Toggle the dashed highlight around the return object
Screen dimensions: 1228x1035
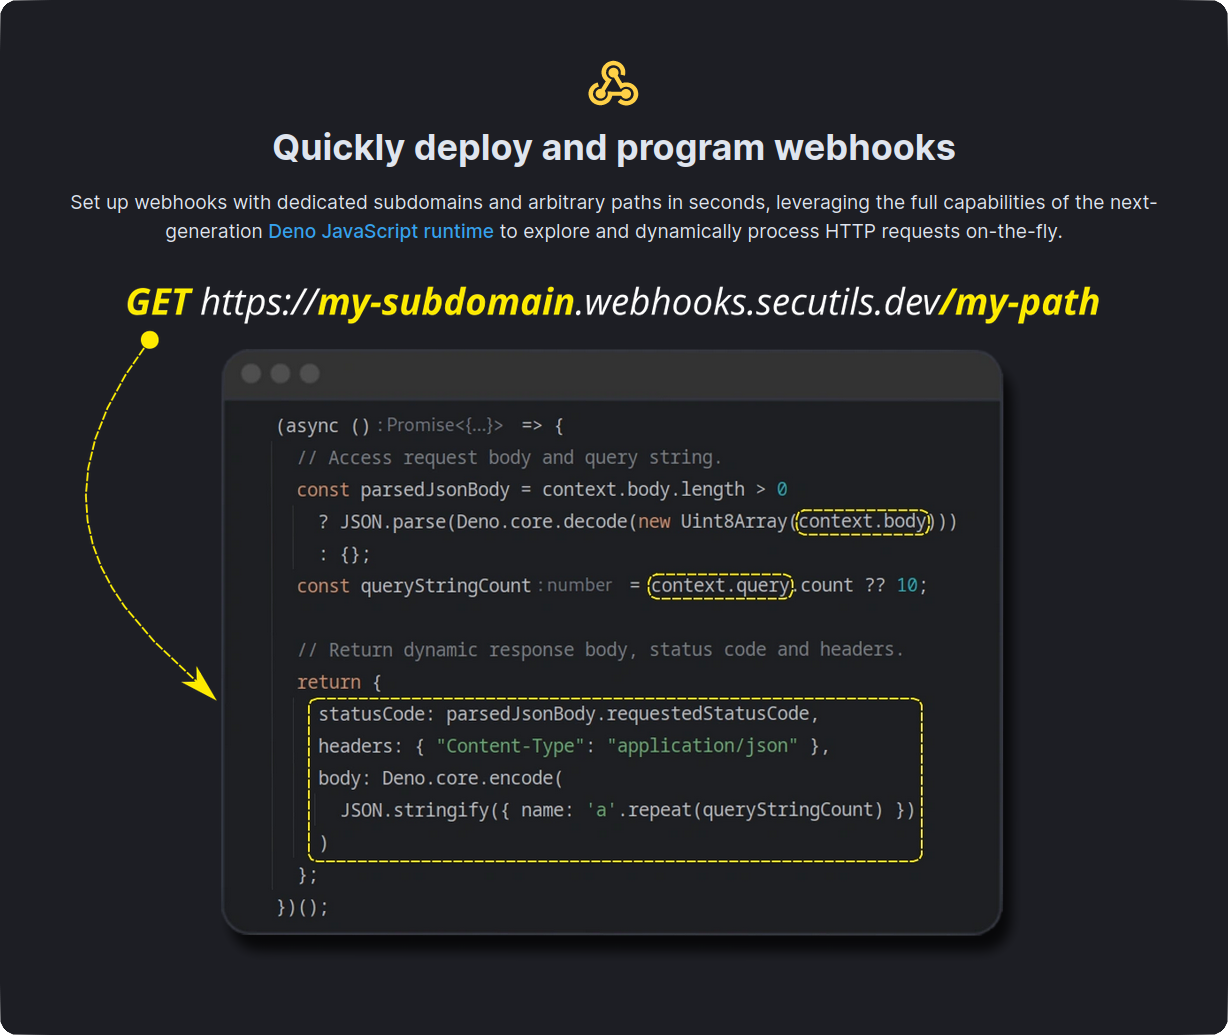615,780
